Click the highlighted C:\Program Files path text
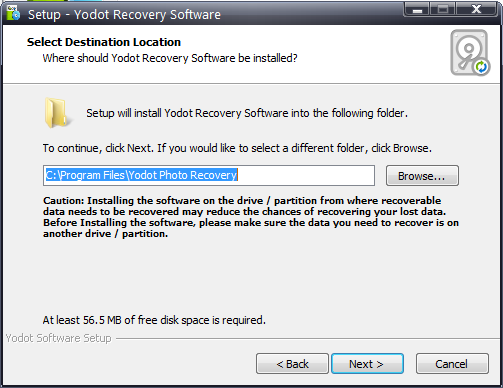503x388 pixels. pyautogui.click(x=141, y=175)
